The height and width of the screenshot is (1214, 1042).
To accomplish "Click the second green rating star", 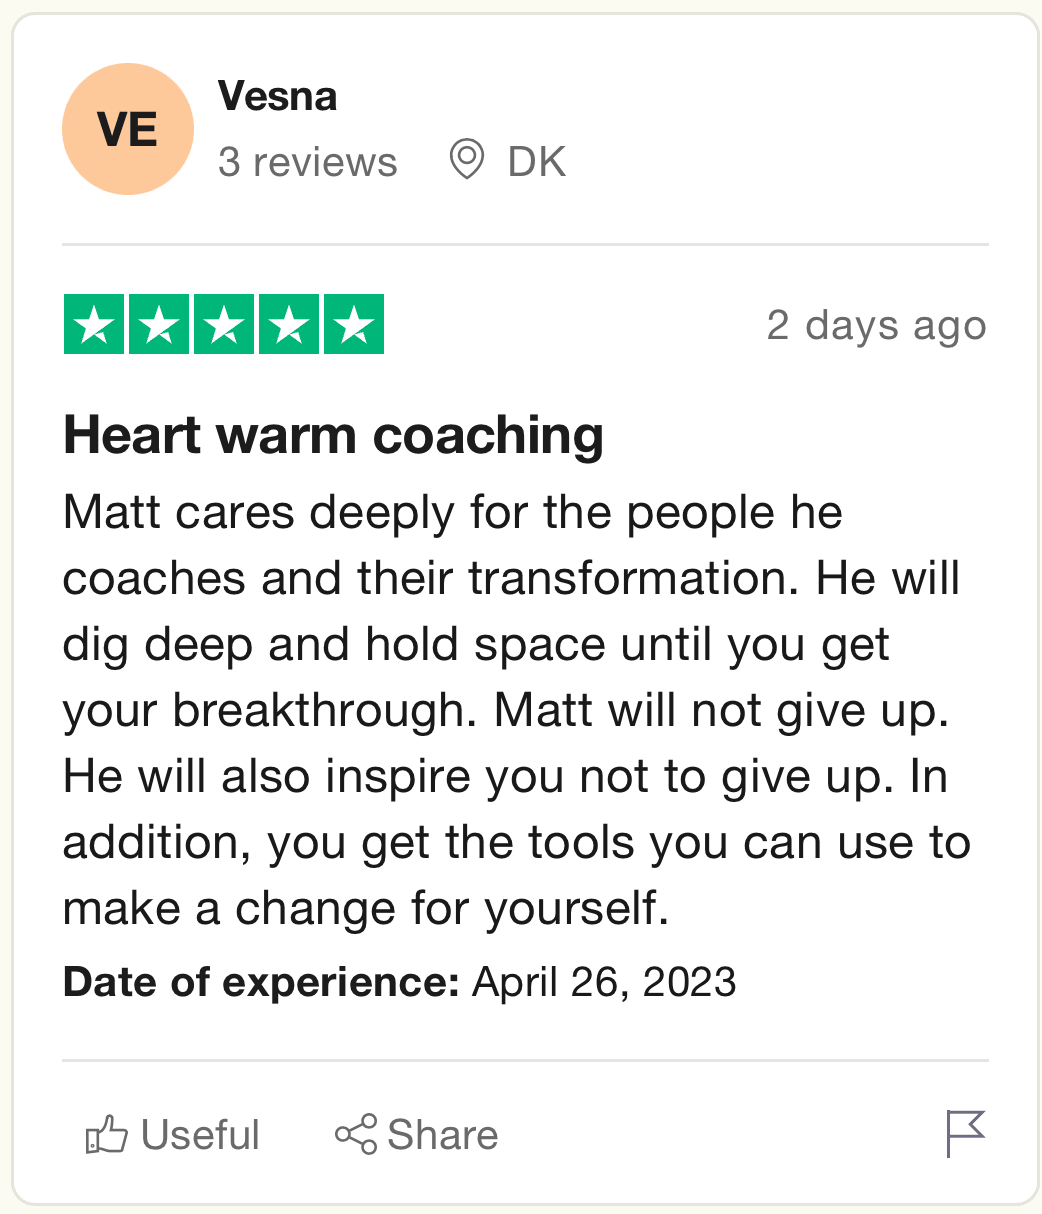I will [159, 324].
